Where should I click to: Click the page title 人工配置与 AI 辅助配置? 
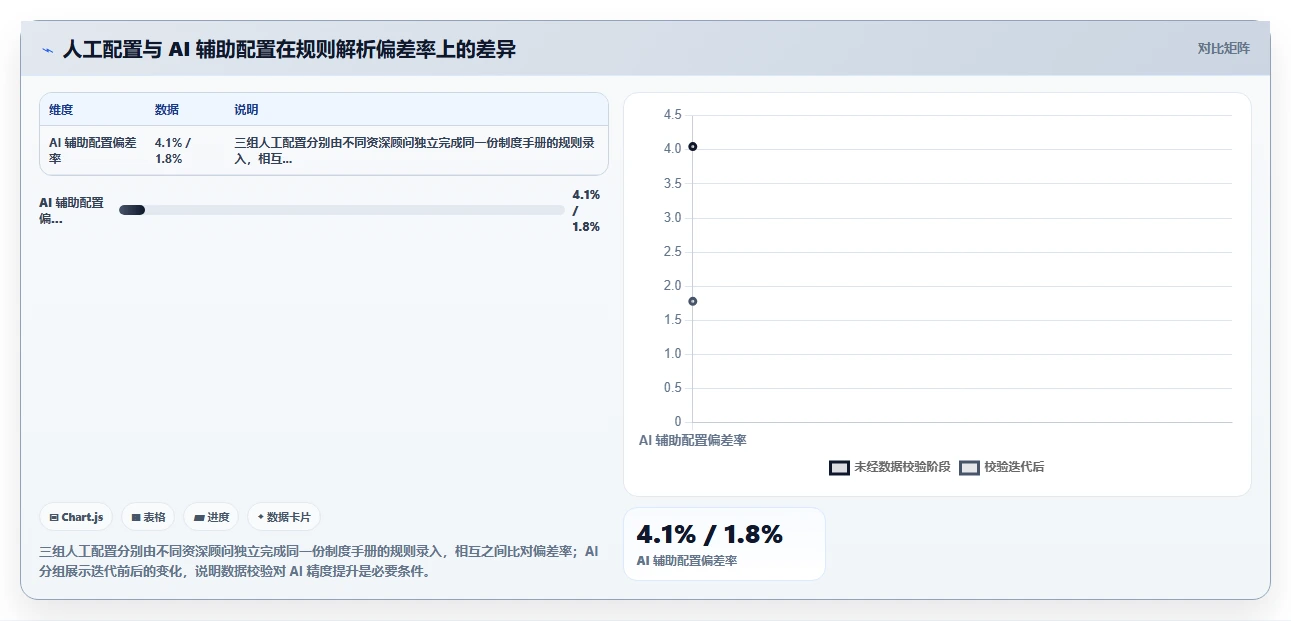pyautogui.click(x=289, y=49)
